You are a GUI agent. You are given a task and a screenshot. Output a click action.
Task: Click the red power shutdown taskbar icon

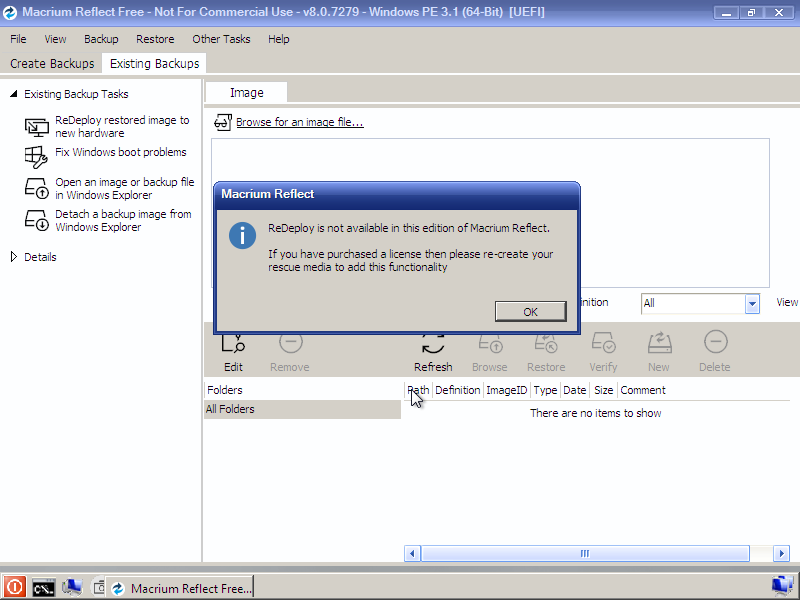click(x=14, y=587)
